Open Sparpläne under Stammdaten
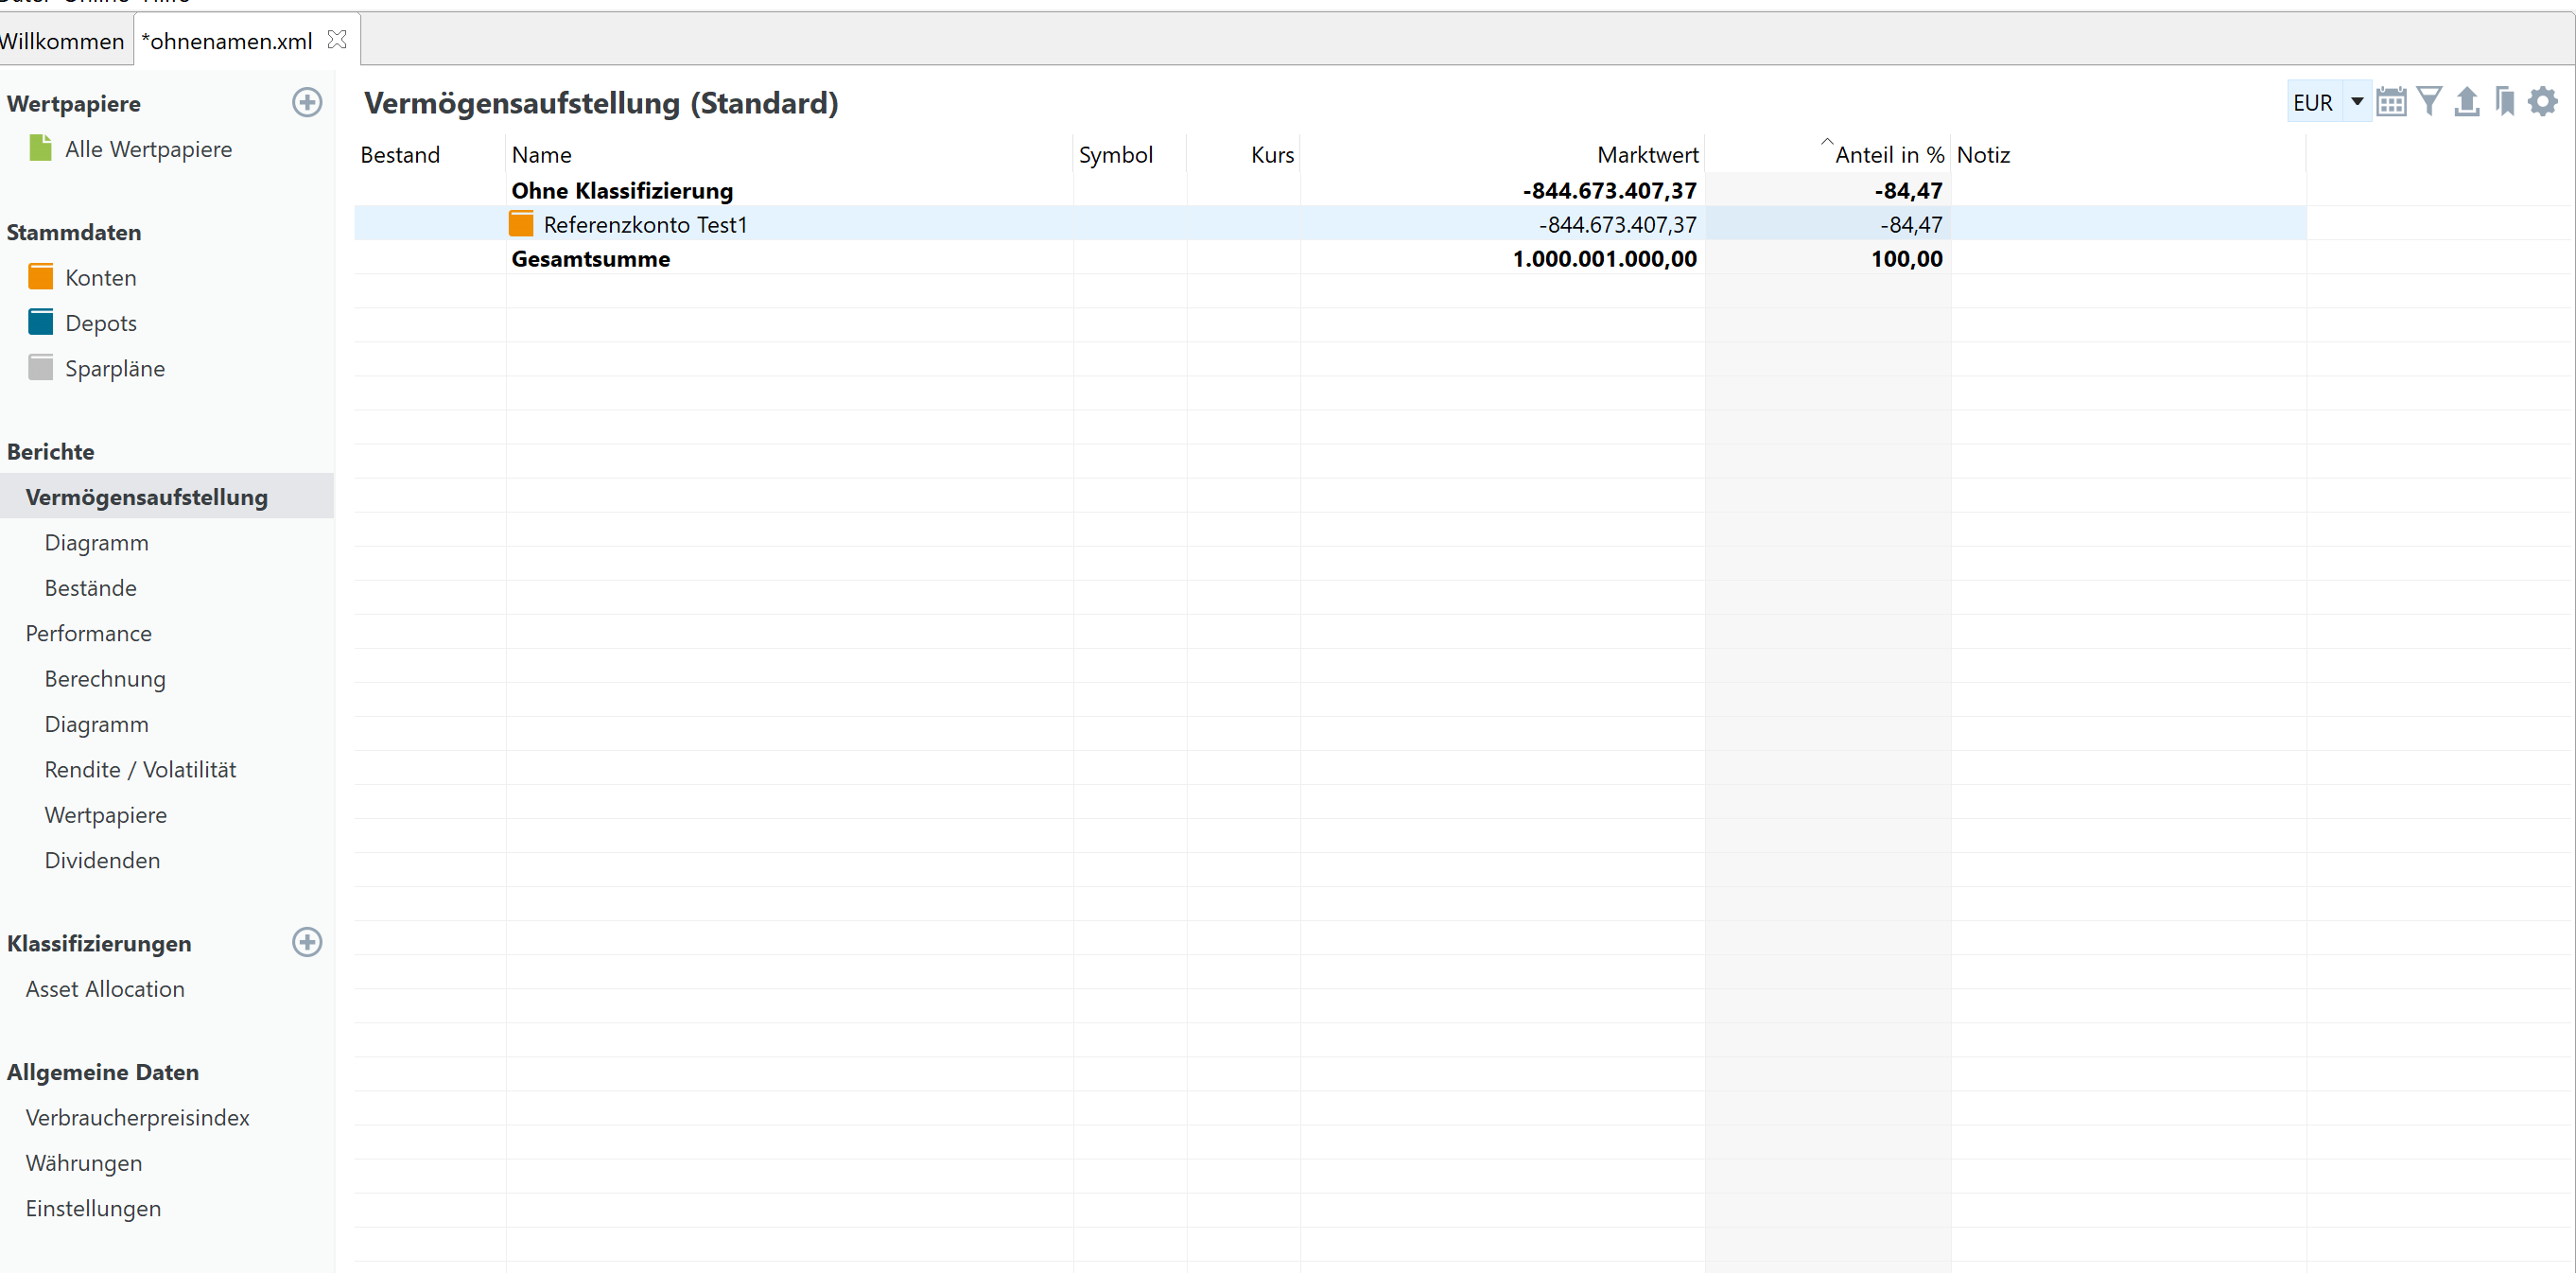2576x1273 pixels. [115, 369]
